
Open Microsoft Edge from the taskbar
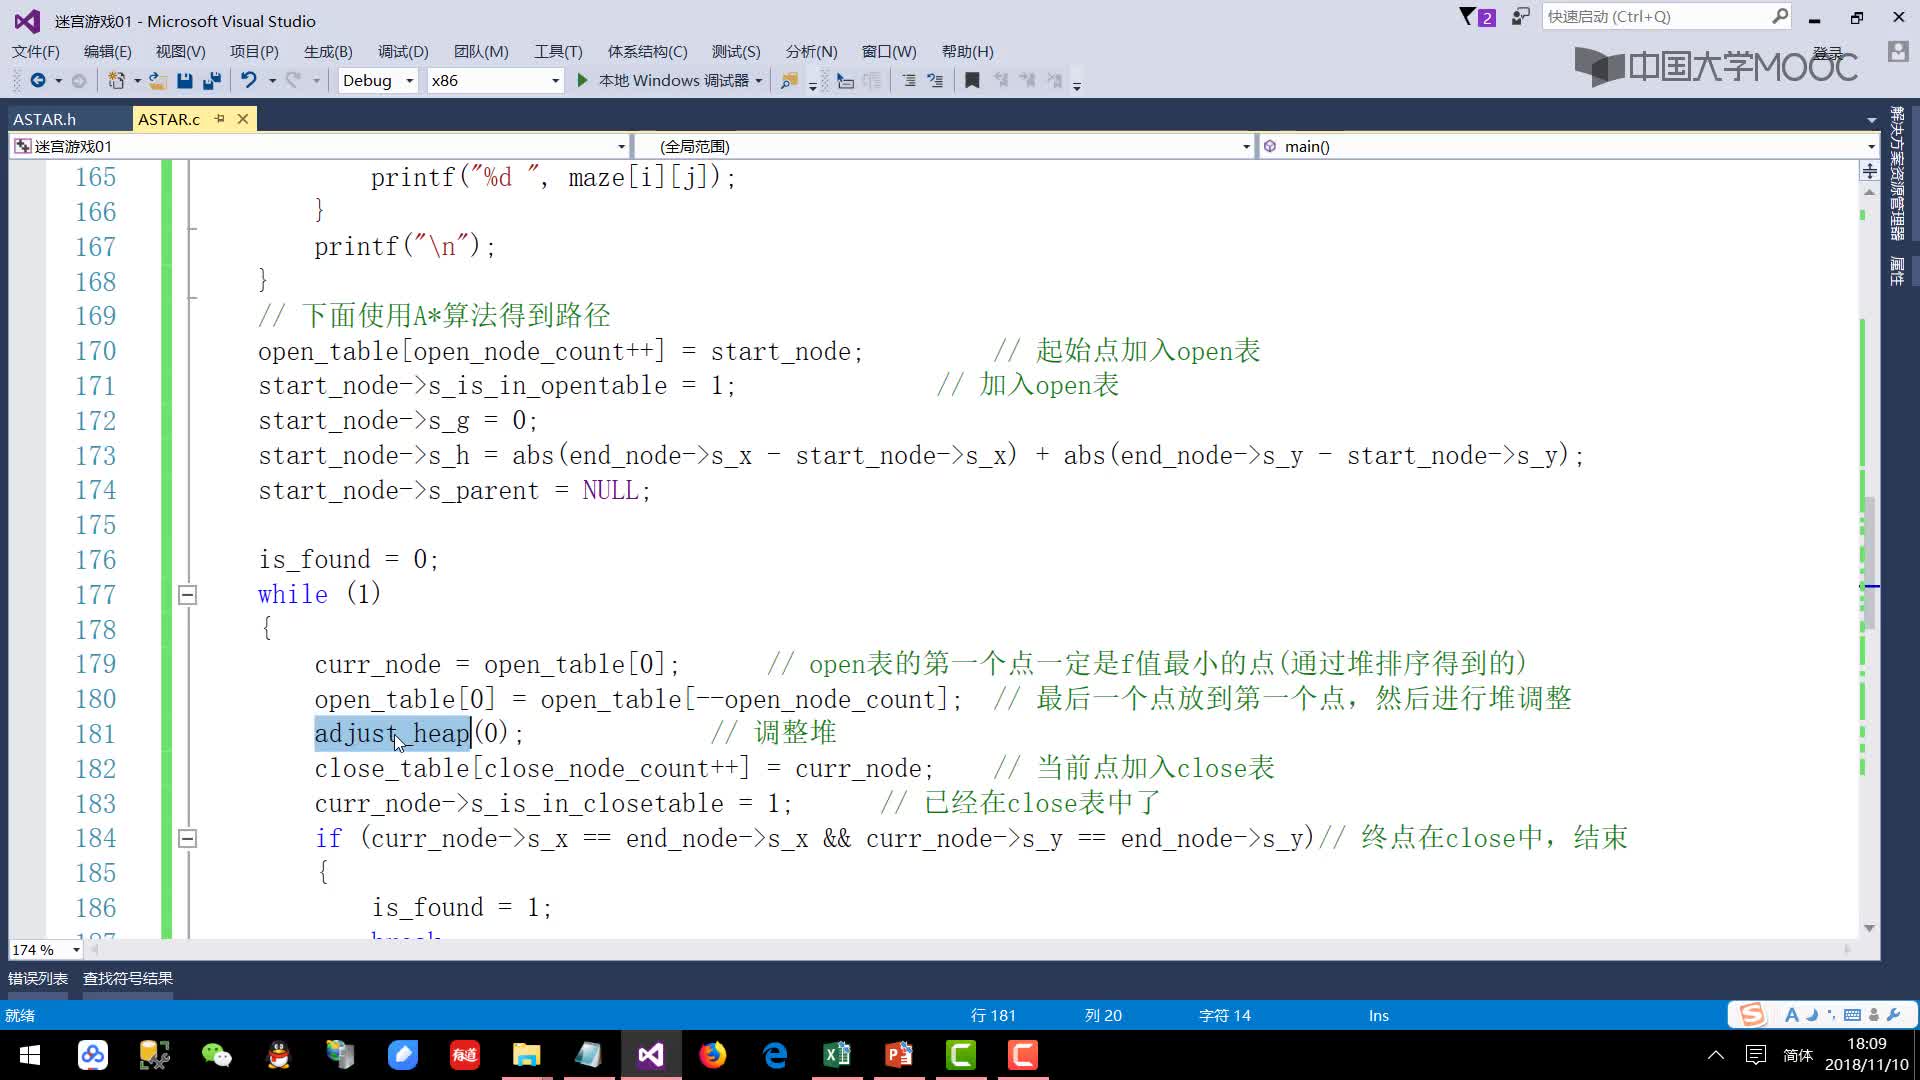[774, 1055]
